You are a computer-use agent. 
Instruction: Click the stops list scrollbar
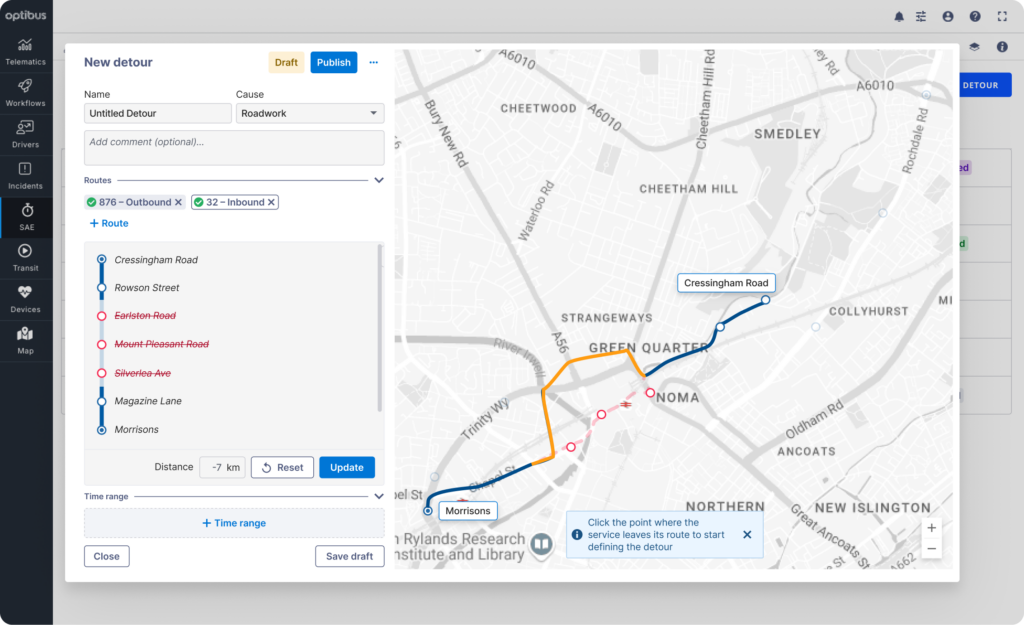click(x=380, y=329)
